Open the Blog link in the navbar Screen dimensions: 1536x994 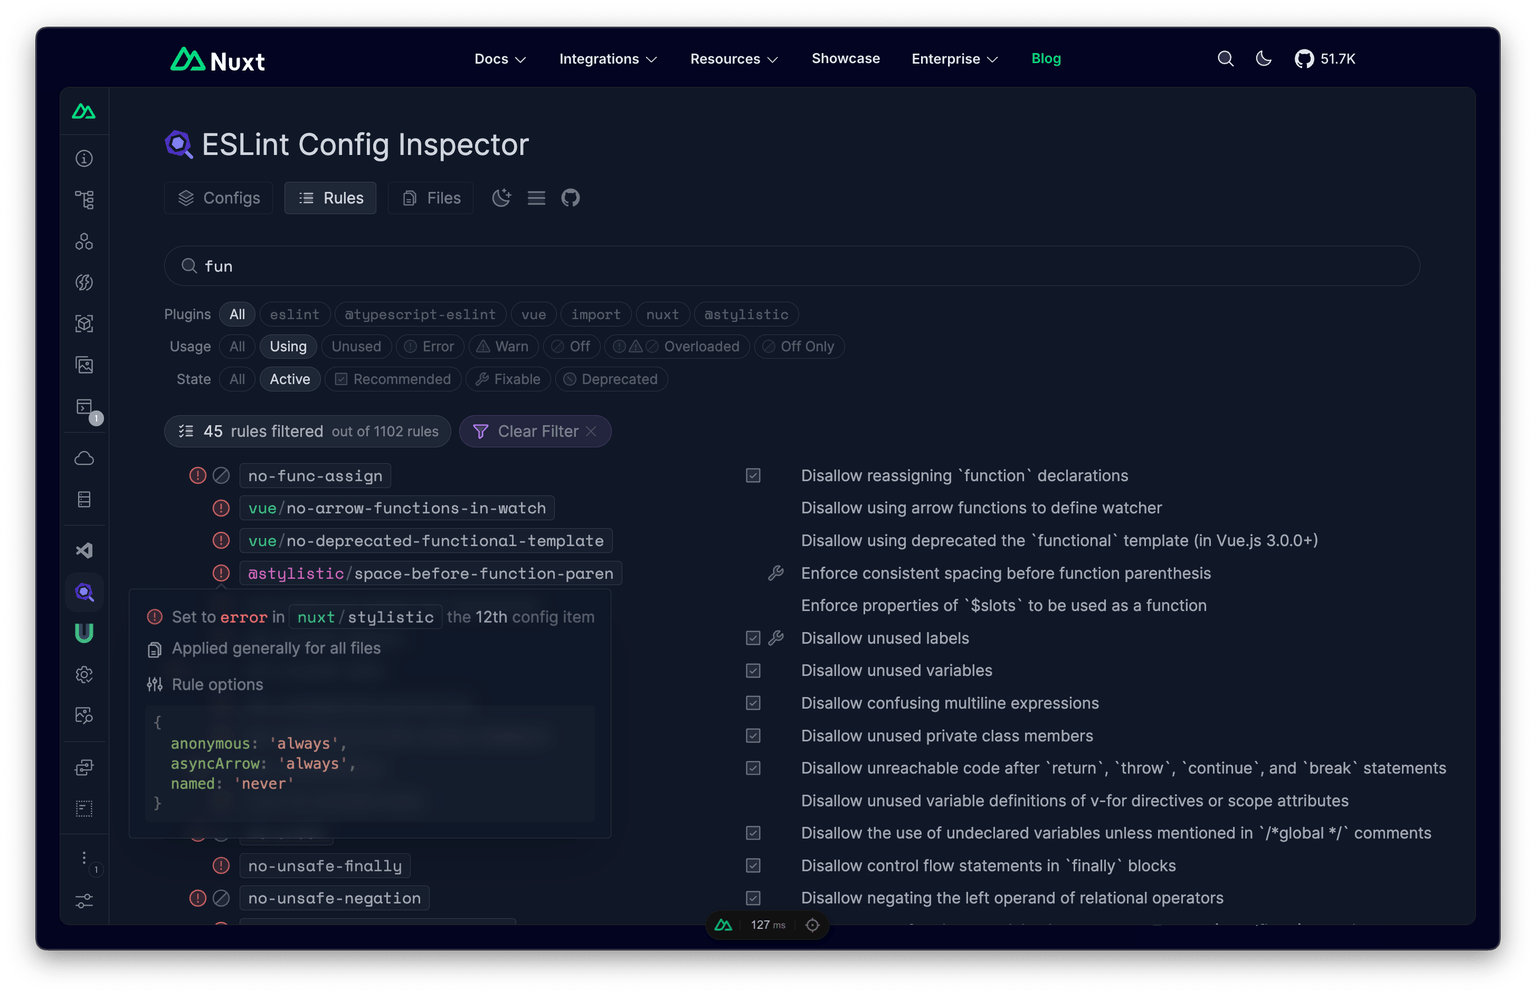point(1046,59)
